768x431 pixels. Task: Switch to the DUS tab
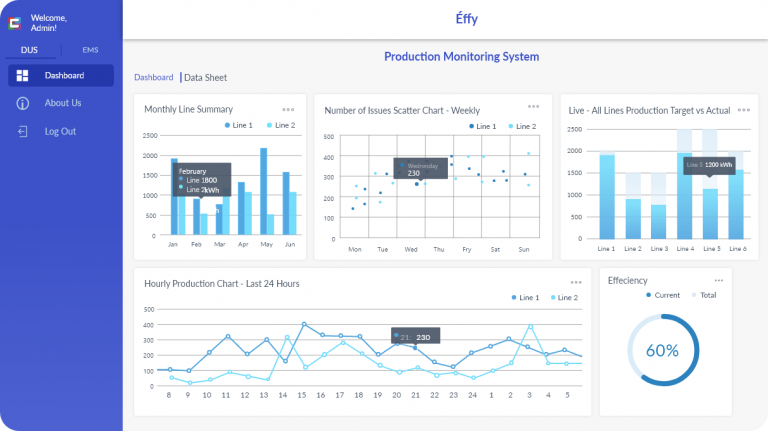point(30,49)
